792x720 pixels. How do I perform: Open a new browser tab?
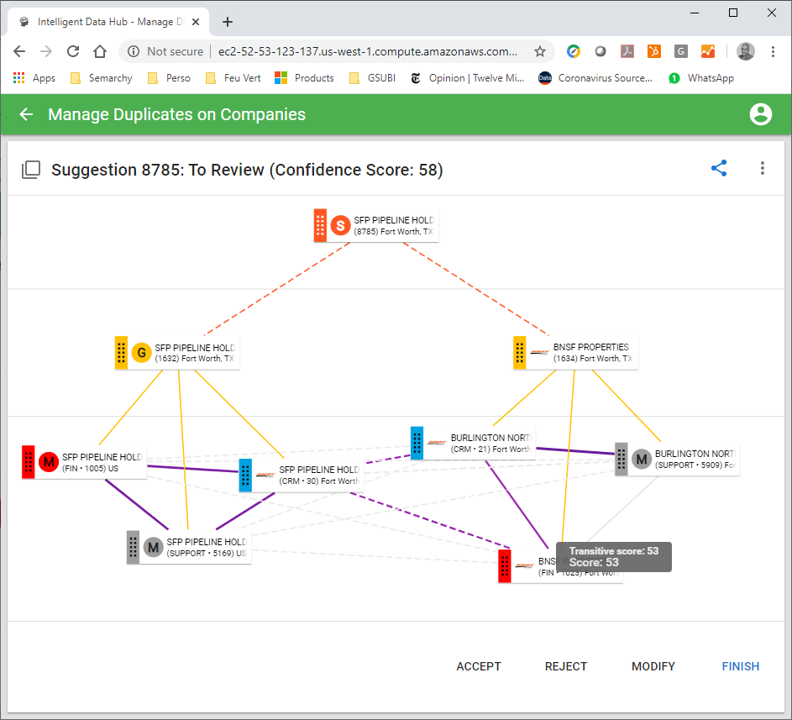(227, 22)
